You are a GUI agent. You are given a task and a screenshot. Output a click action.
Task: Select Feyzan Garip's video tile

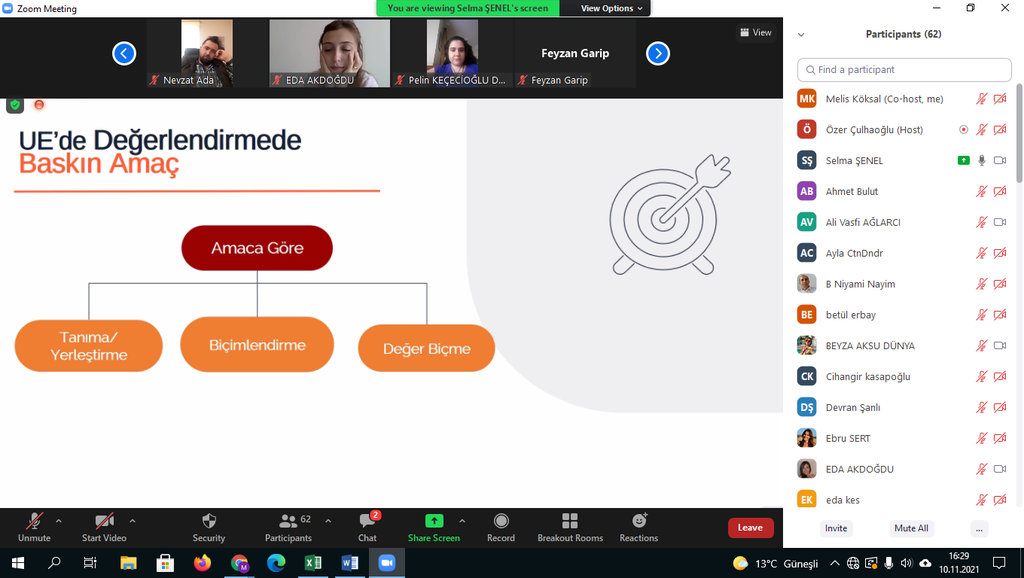pos(575,53)
